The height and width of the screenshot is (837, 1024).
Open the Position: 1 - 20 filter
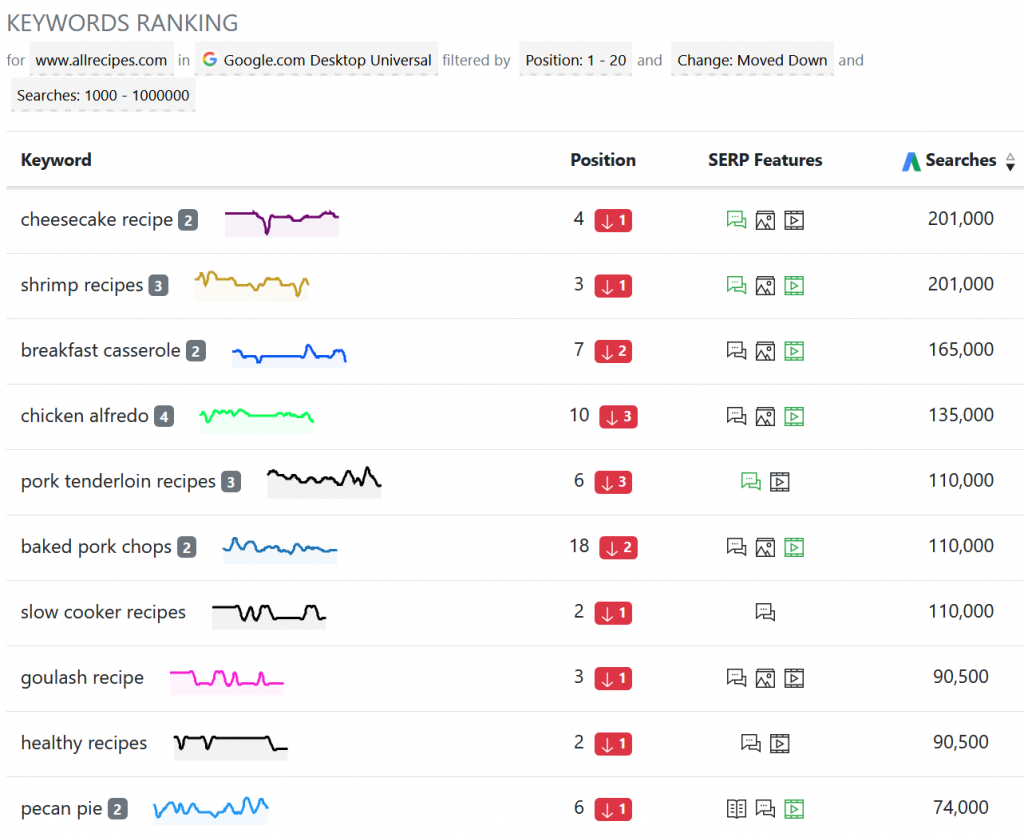(575, 60)
